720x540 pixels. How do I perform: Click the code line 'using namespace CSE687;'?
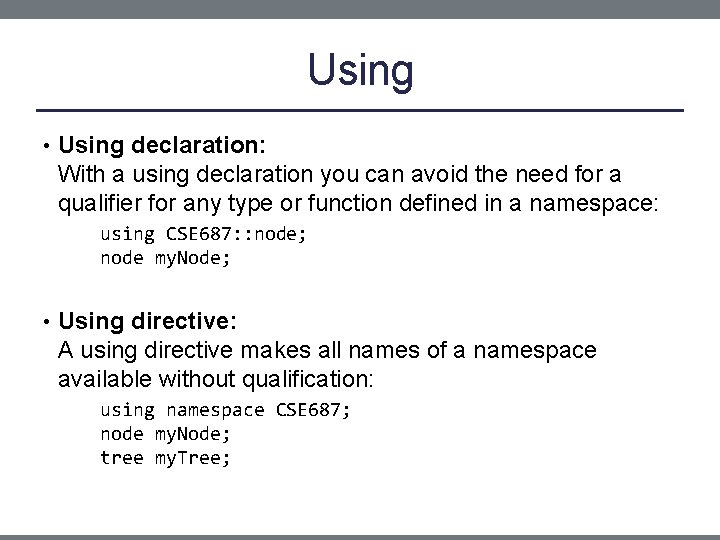(x=225, y=411)
